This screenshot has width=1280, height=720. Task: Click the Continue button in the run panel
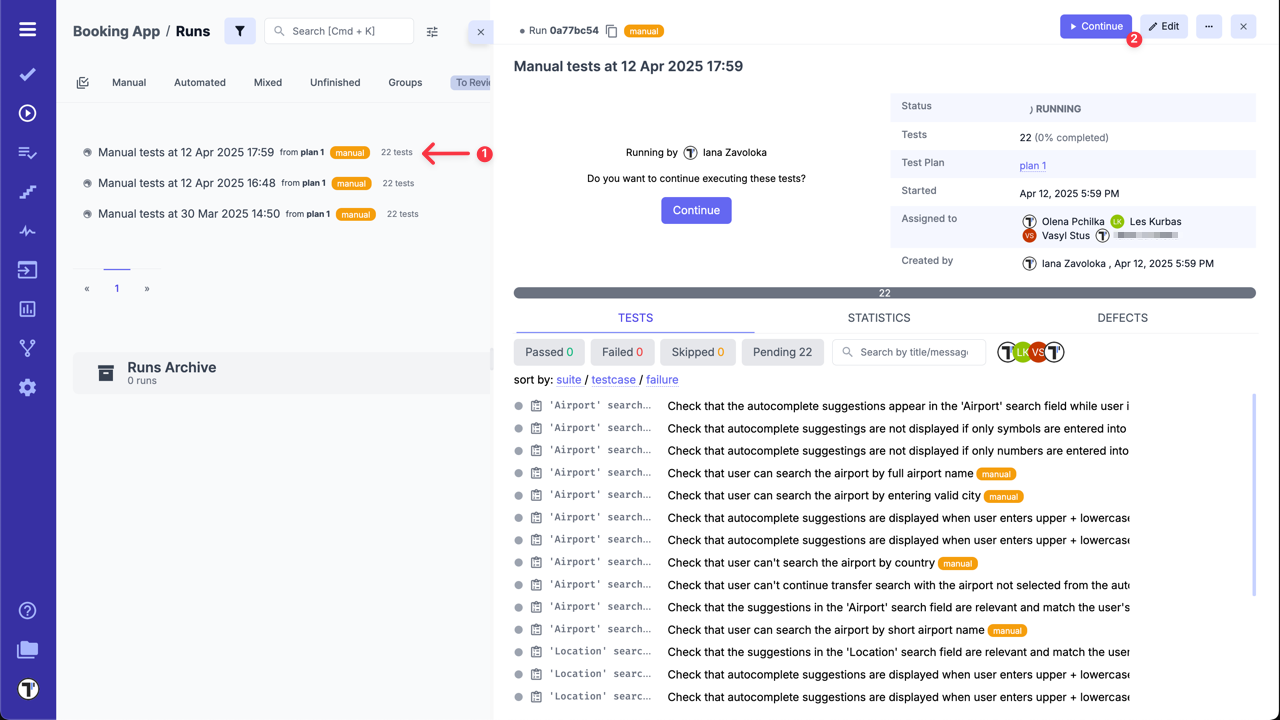(x=696, y=210)
